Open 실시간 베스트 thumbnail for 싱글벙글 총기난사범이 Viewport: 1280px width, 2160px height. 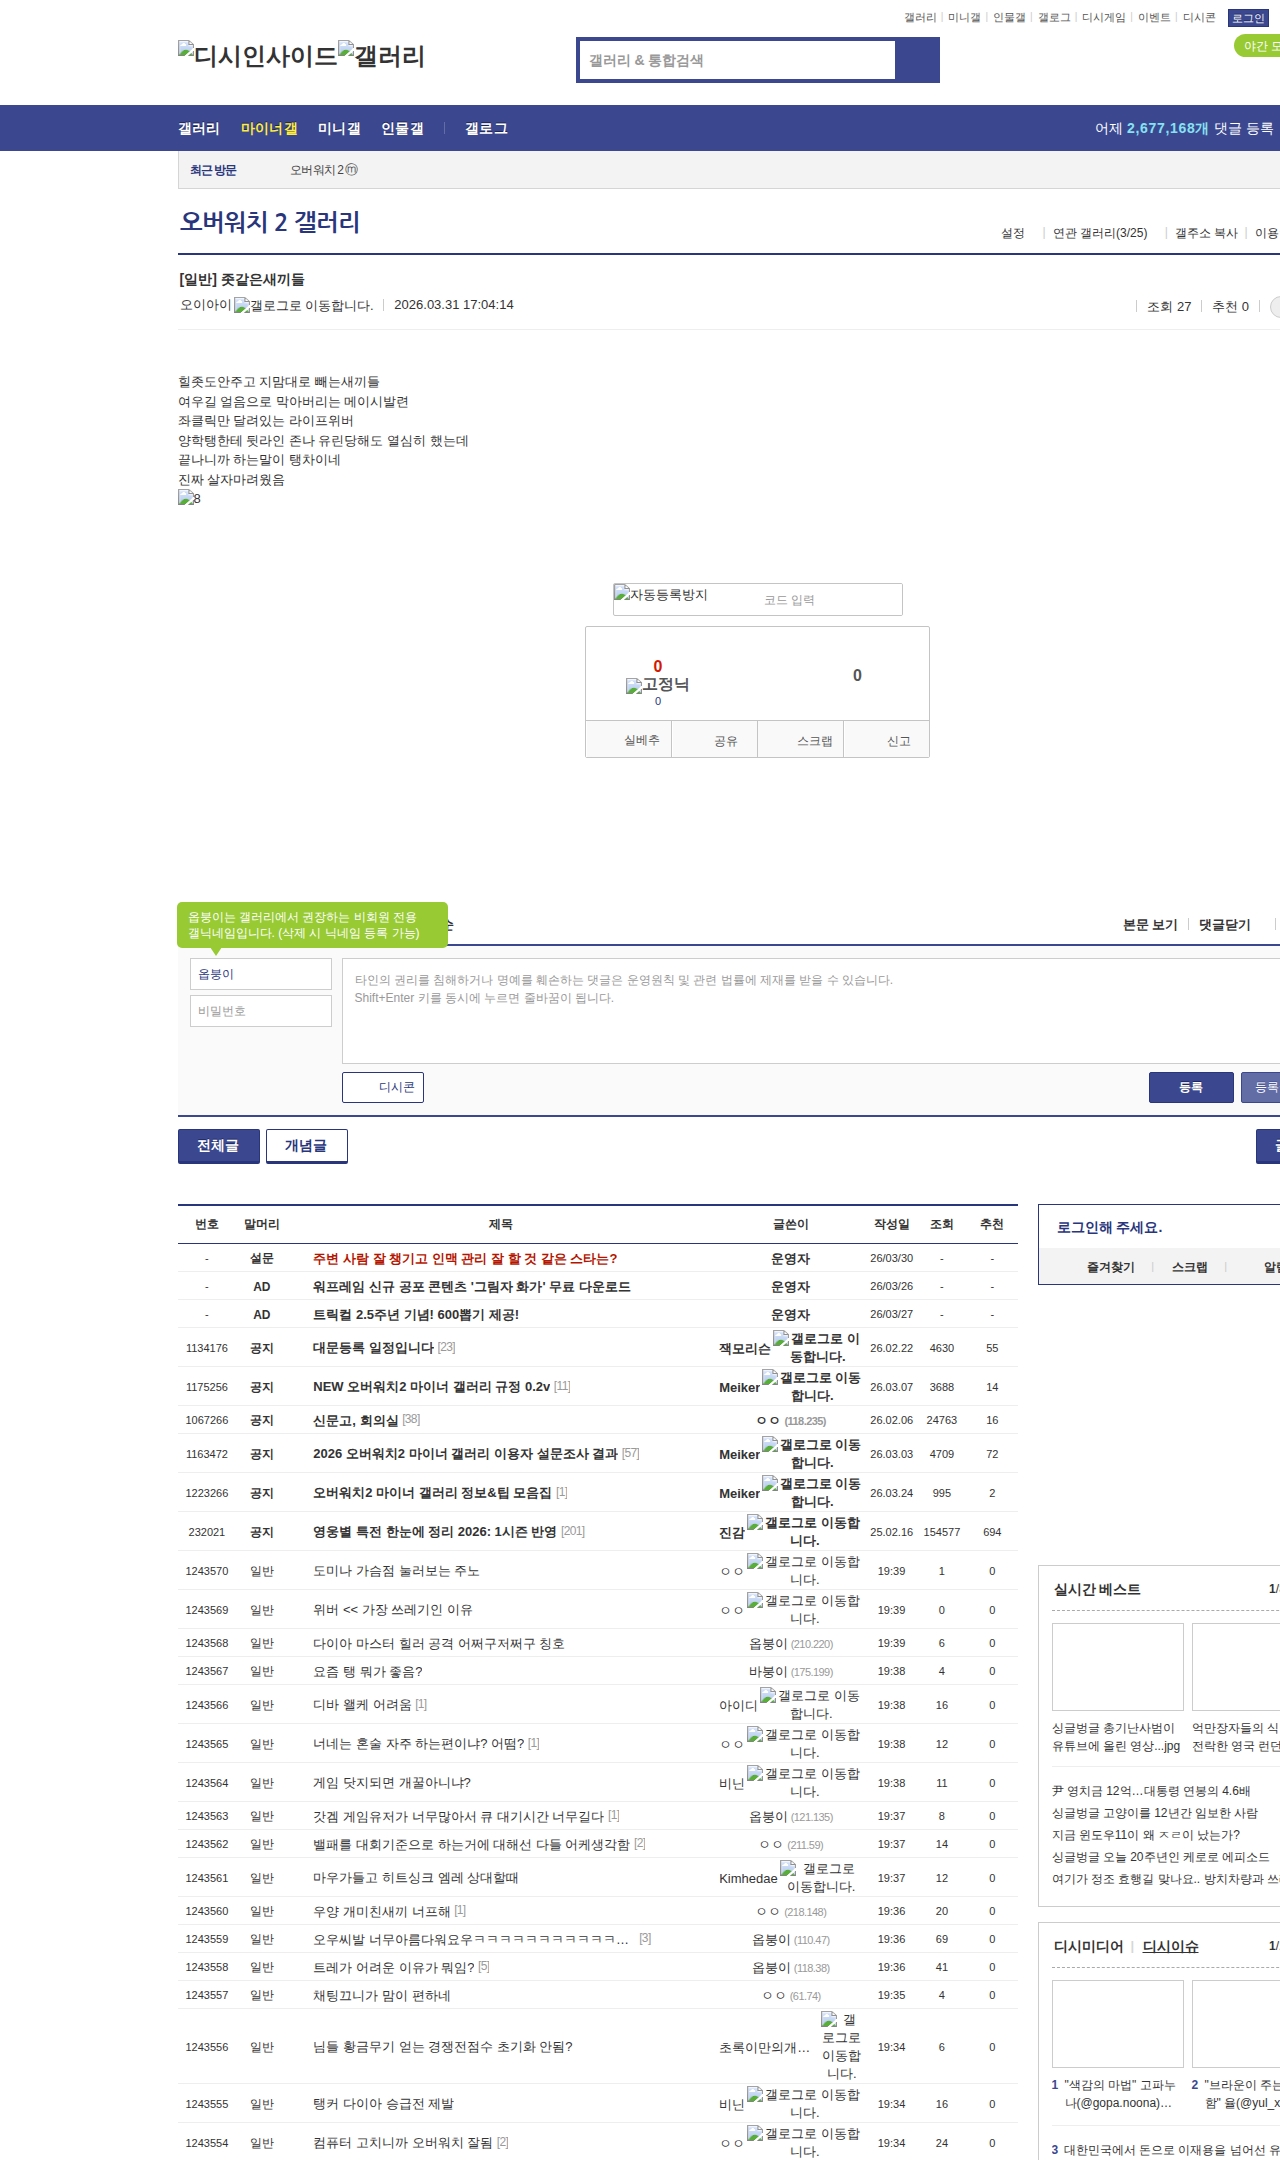(x=1118, y=1667)
